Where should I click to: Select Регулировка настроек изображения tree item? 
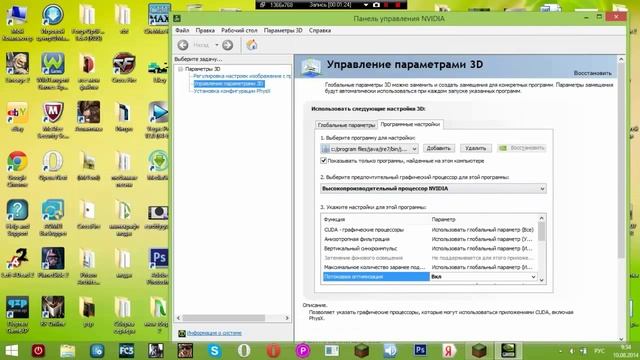click(x=242, y=76)
